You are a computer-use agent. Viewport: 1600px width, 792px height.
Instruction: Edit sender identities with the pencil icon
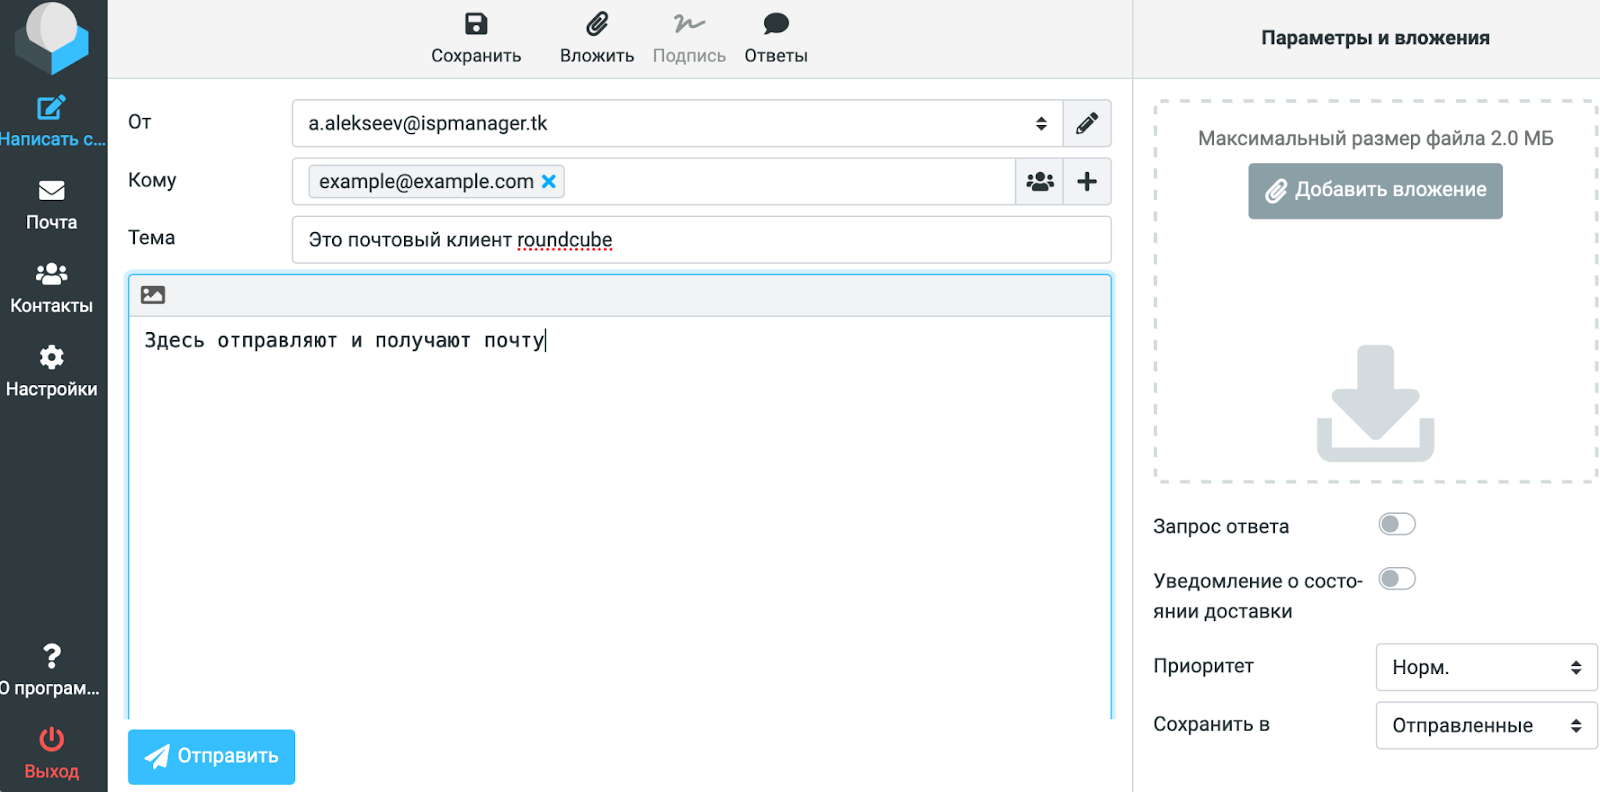click(x=1087, y=124)
